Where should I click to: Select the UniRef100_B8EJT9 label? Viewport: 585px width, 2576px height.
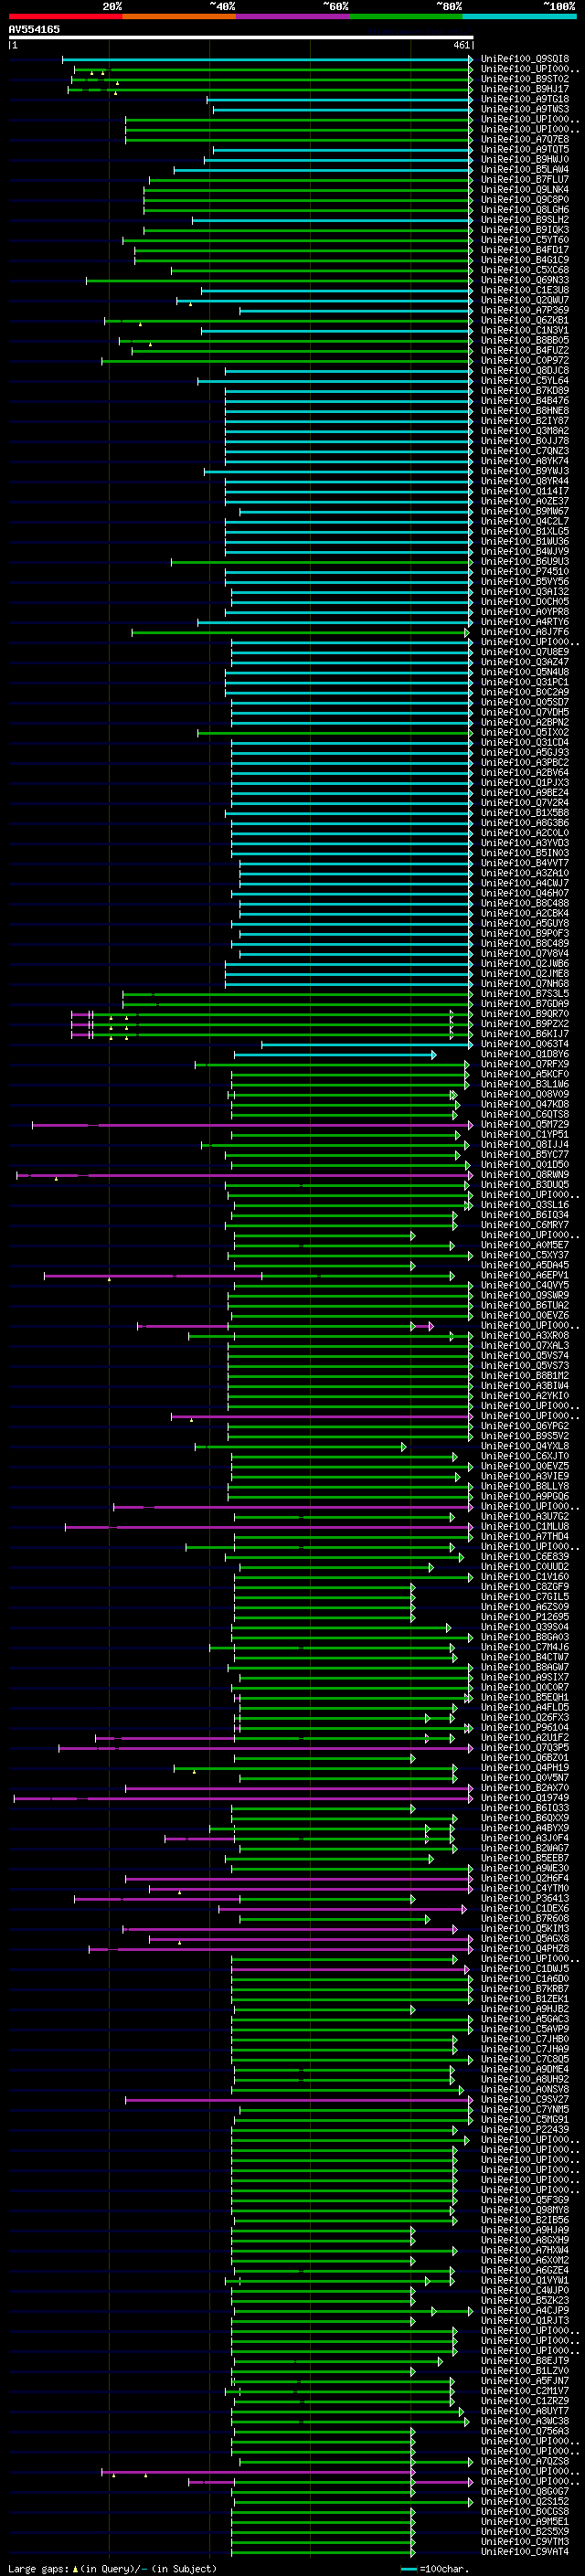pyautogui.click(x=525, y=2360)
